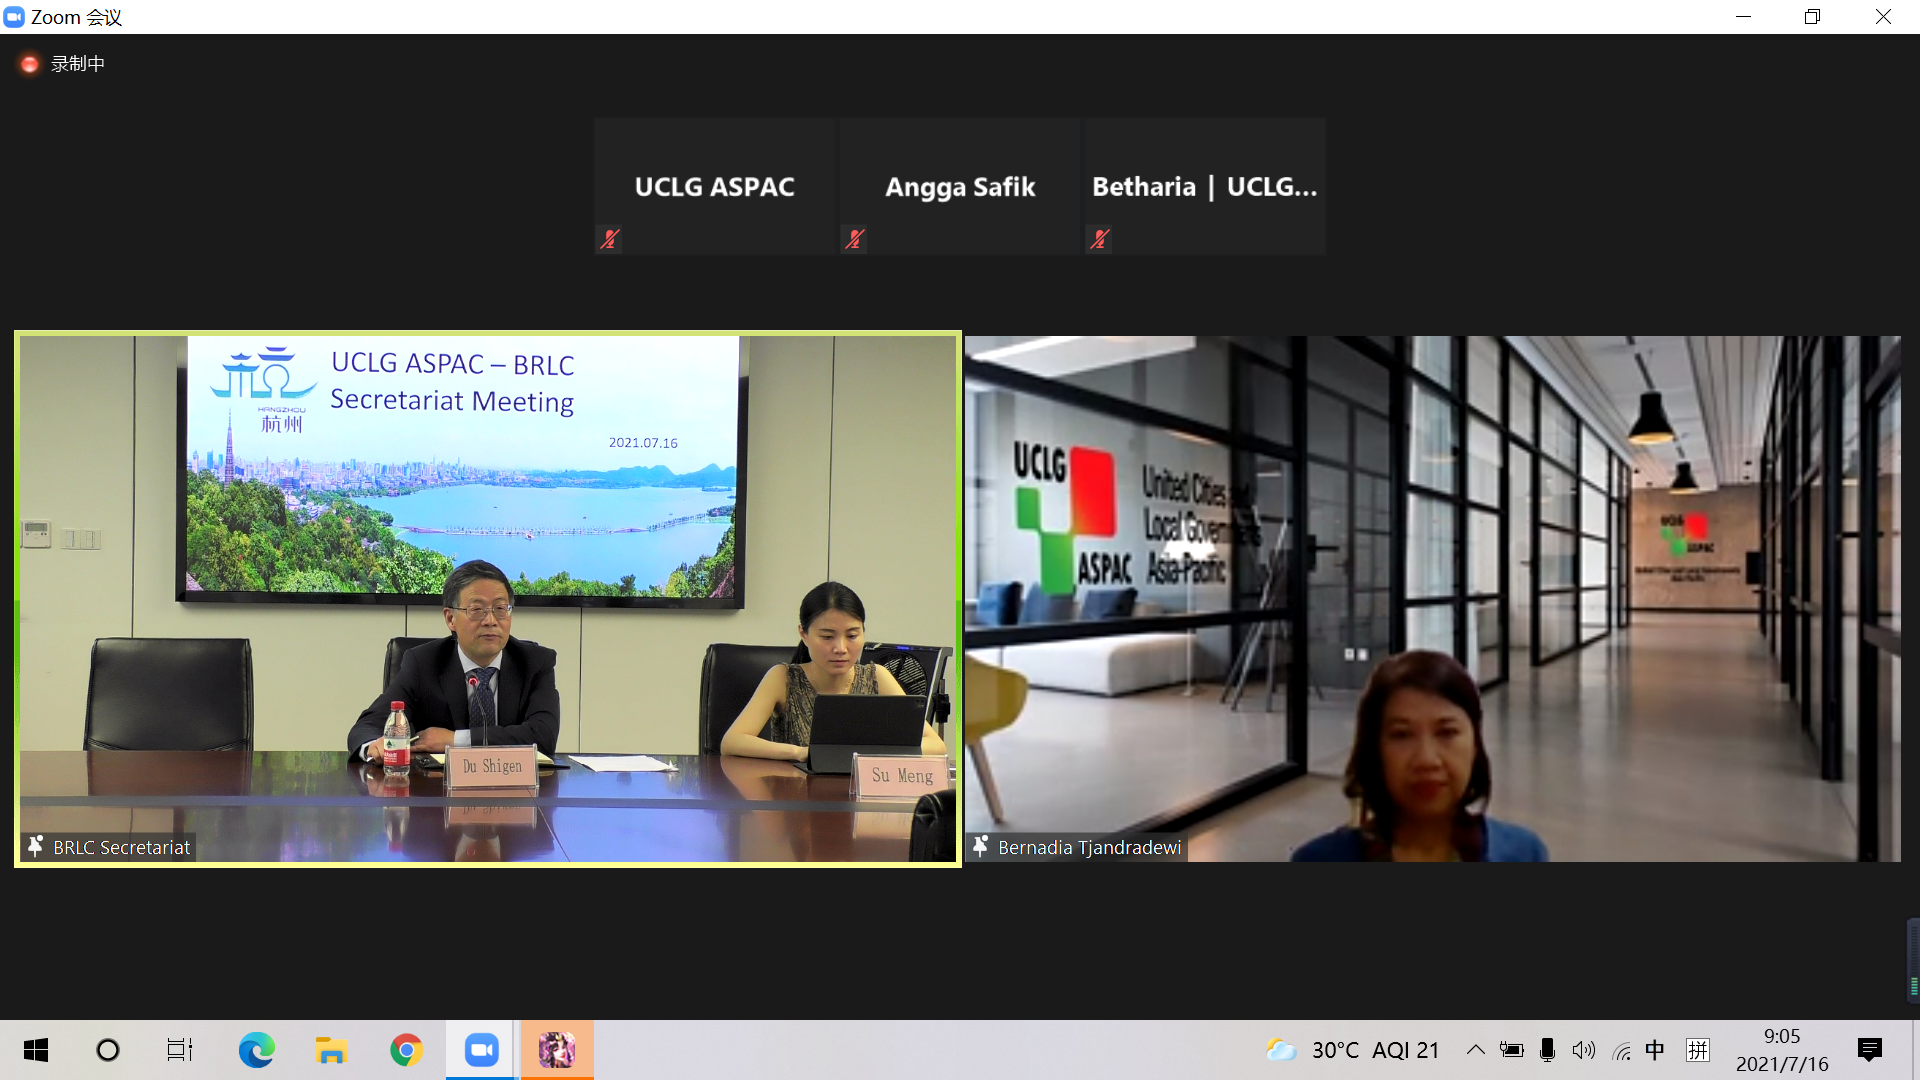This screenshot has height=1080, width=1920.
Task: Click the microphone tray icon
Action: pos(1547,1050)
